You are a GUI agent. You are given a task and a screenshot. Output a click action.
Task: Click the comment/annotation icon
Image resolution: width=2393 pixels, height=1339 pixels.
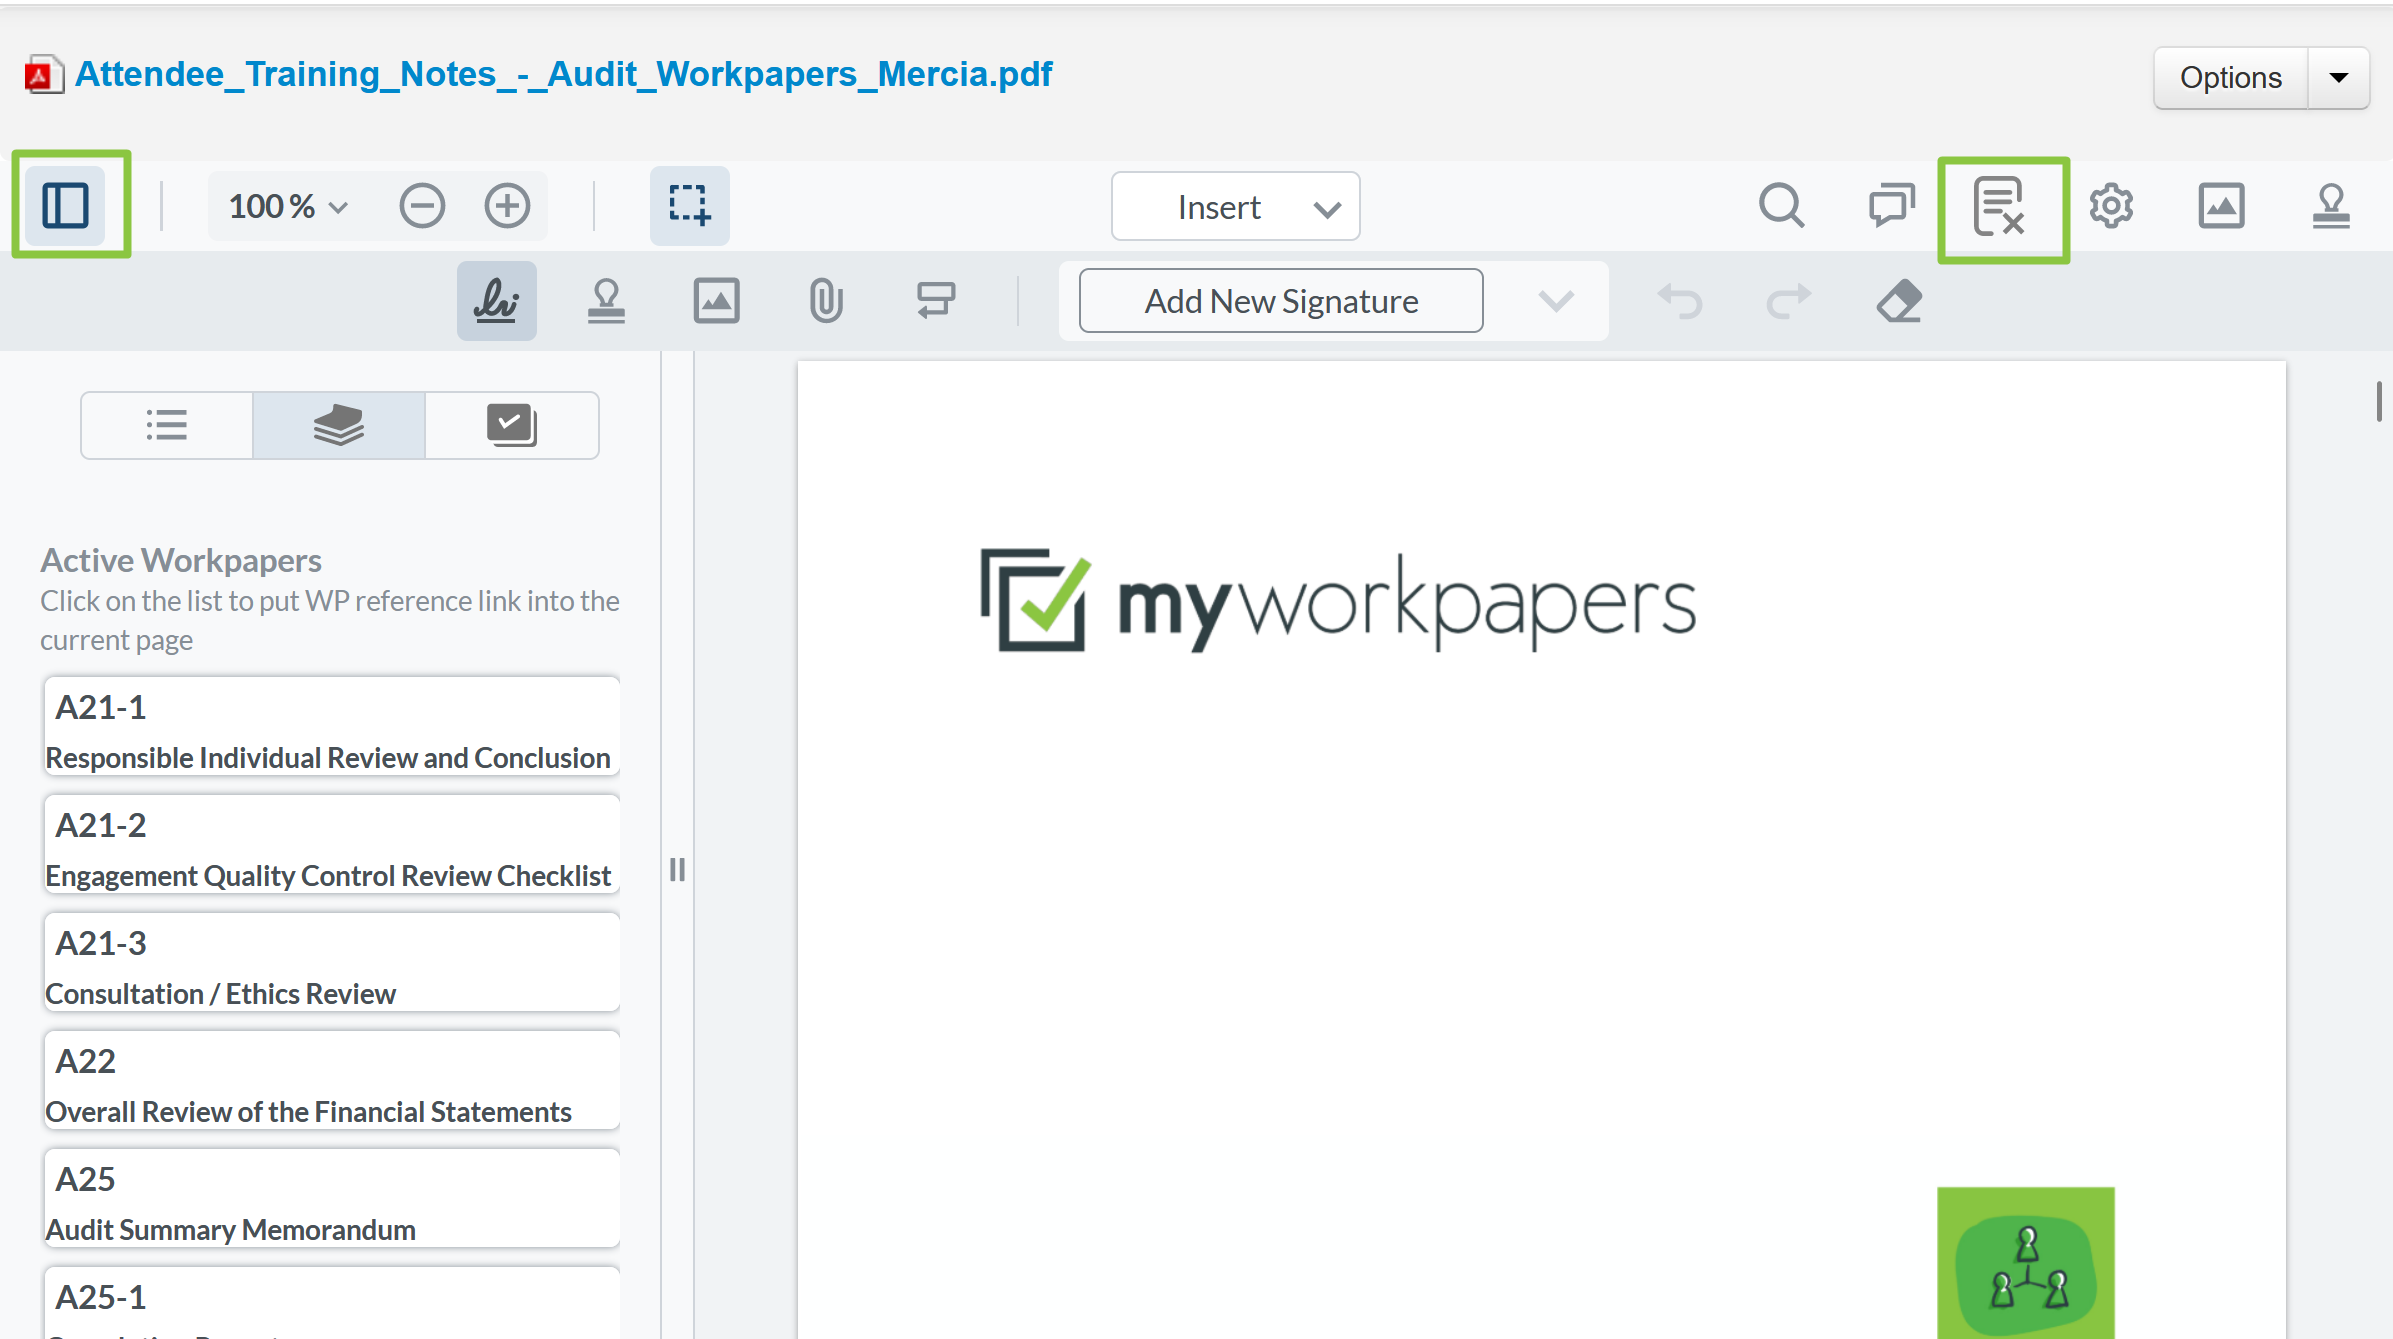tap(1888, 204)
